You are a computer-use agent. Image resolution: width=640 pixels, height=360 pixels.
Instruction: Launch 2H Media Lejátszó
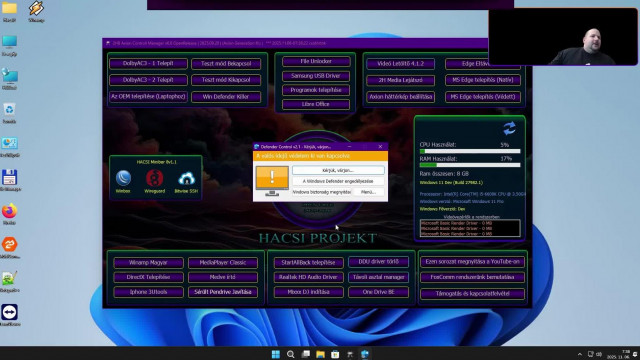[400, 80]
